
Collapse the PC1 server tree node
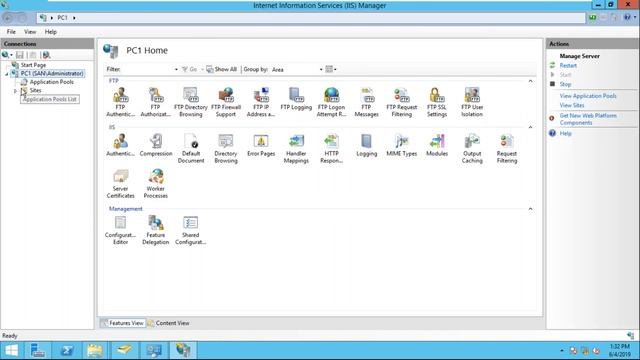[7, 74]
